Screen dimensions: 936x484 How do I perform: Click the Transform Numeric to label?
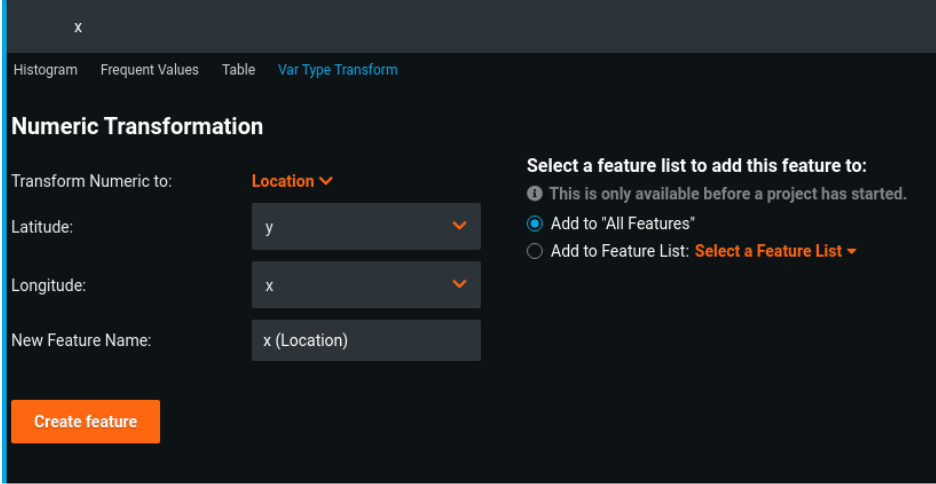pyautogui.click(x=92, y=181)
